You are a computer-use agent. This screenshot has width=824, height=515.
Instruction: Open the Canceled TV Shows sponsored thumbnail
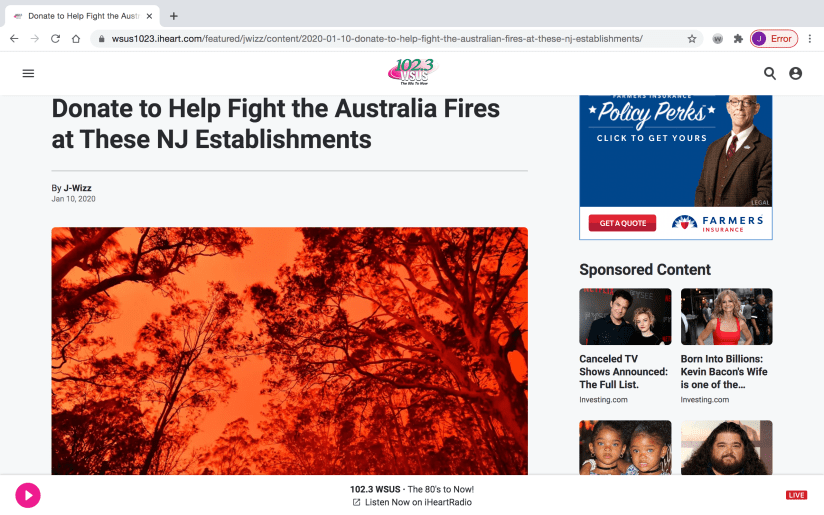pos(625,316)
